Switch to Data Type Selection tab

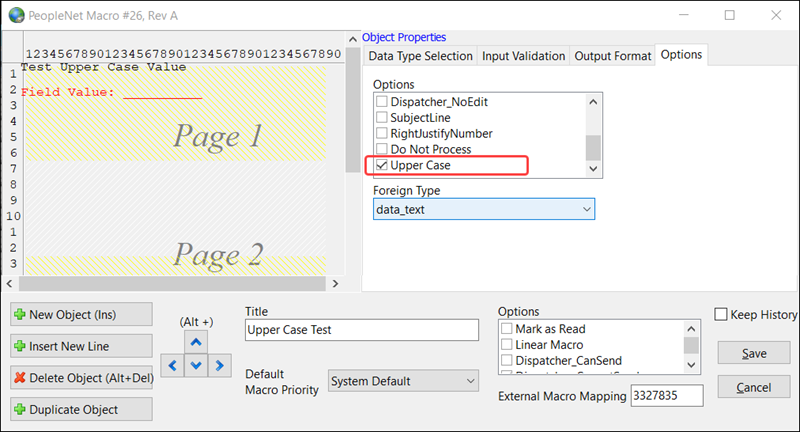(x=420, y=56)
